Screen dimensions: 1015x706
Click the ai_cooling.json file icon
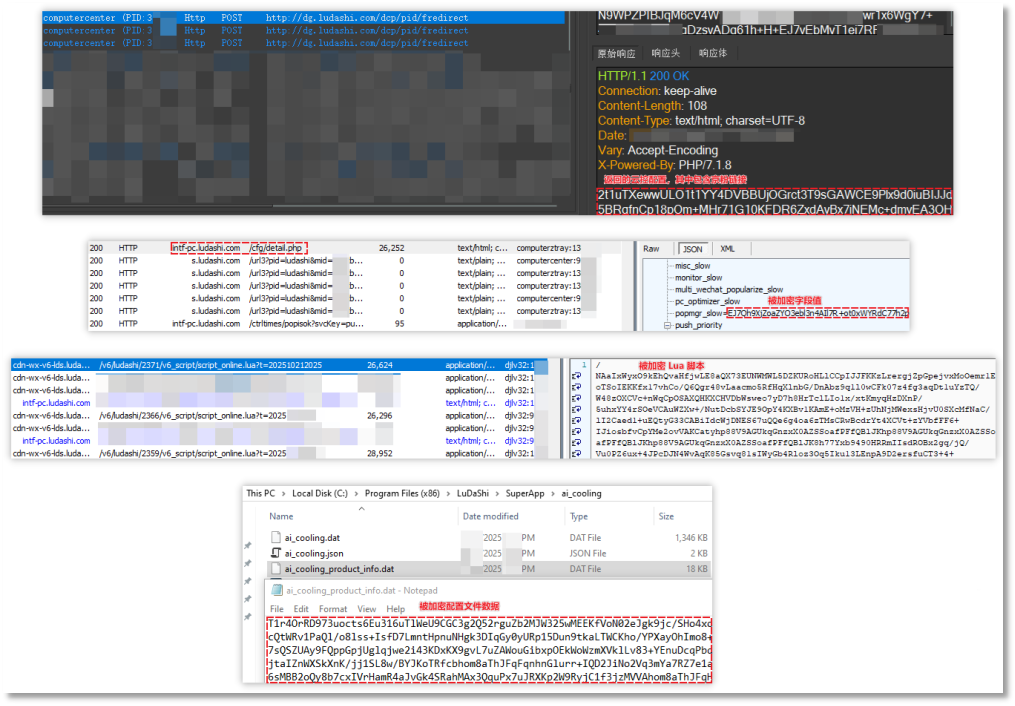point(276,553)
